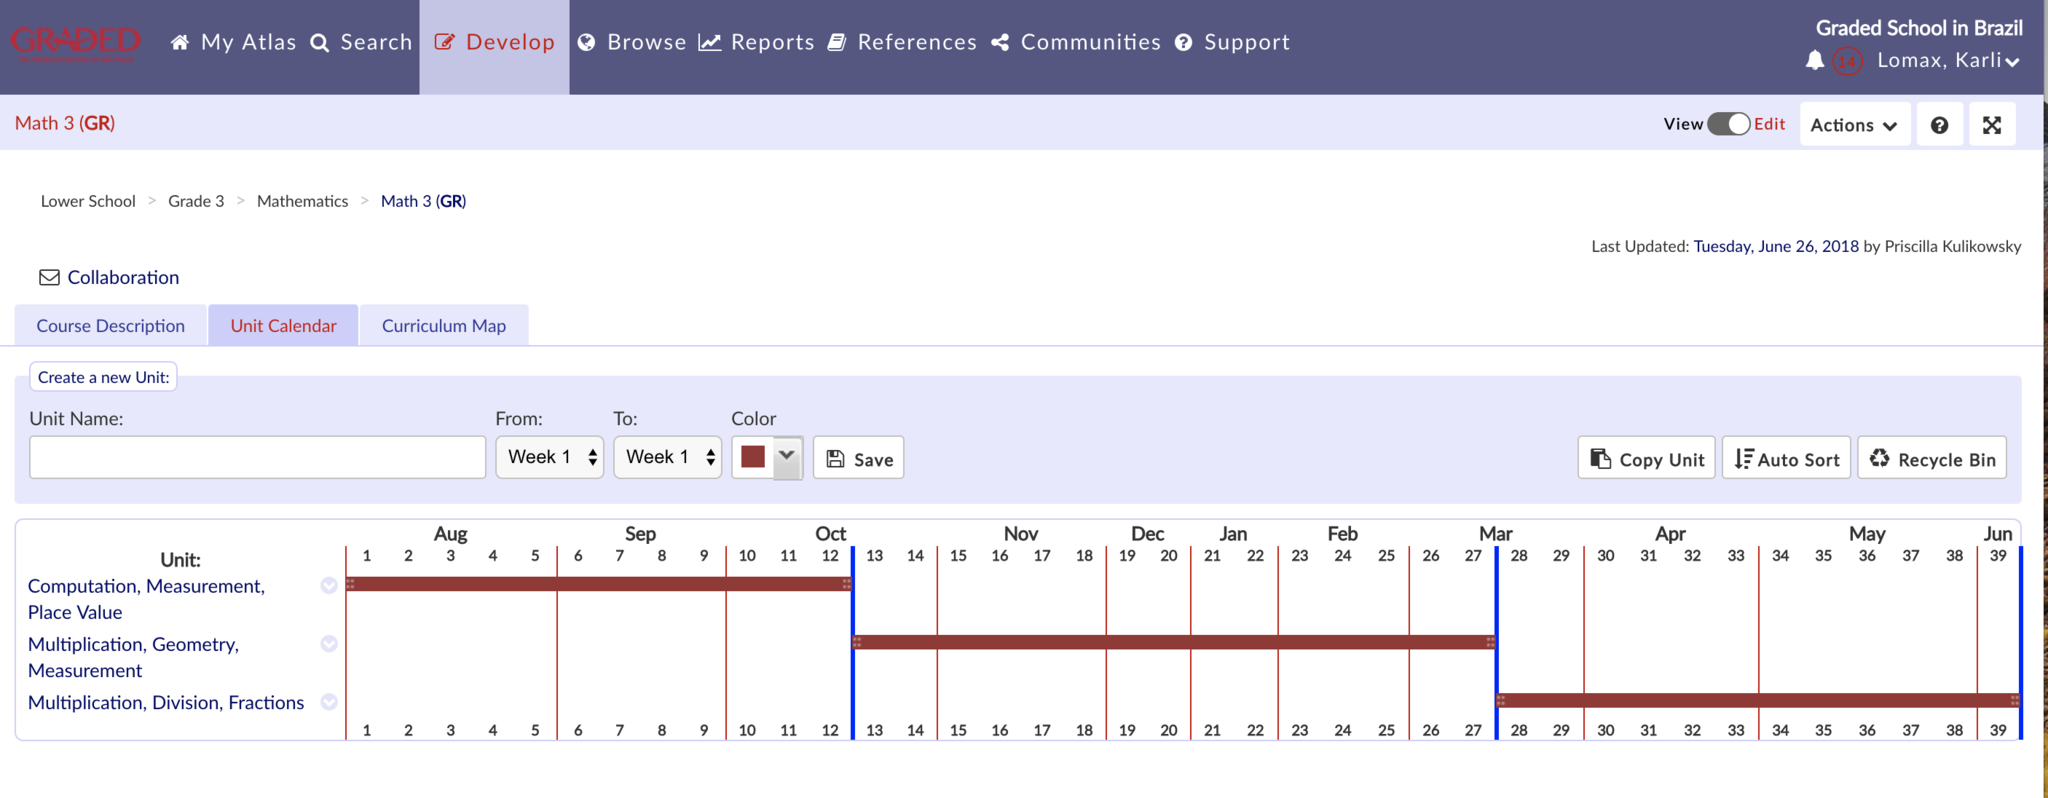The height and width of the screenshot is (798, 2048).
Task: Click the Collaboration envelope icon
Action: click(x=49, y=277)
